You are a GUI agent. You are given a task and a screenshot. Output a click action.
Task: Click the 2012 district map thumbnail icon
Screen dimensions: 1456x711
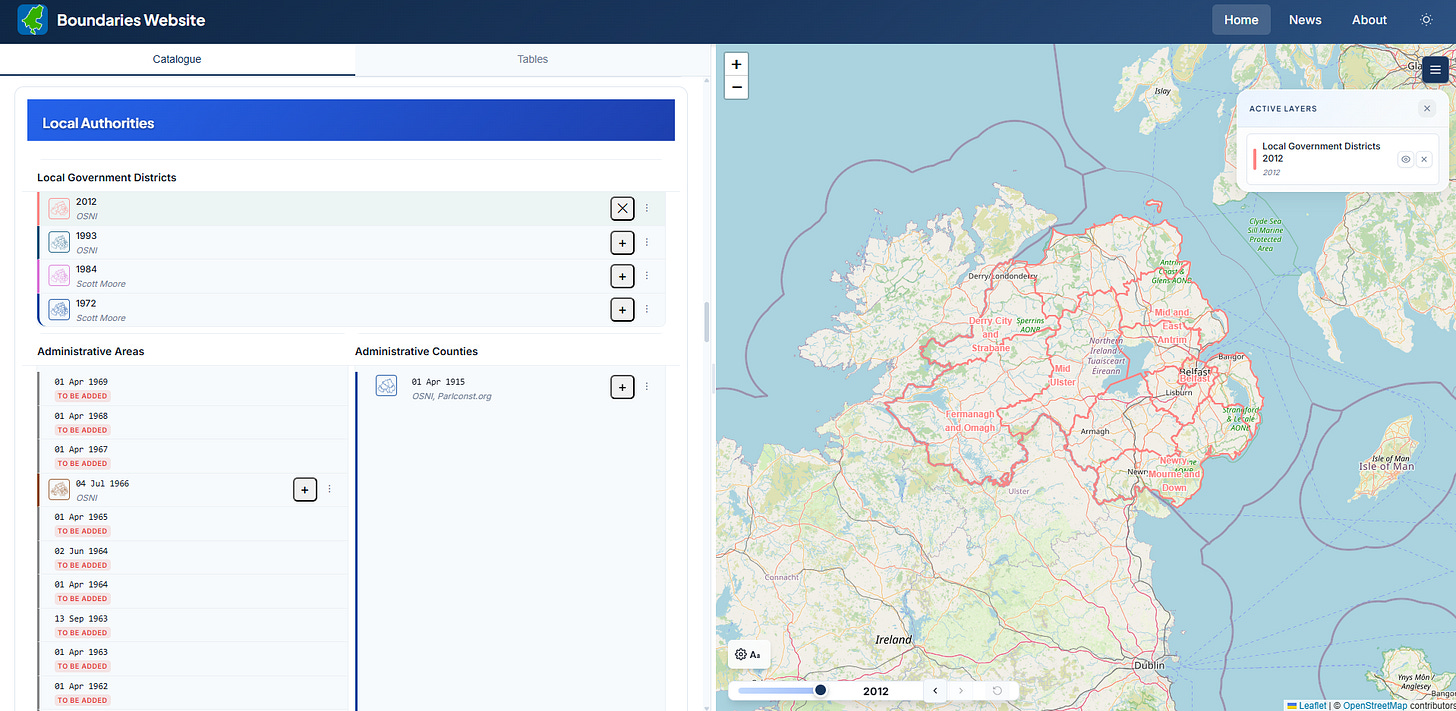pyautogui.click(x=59, y=208)
